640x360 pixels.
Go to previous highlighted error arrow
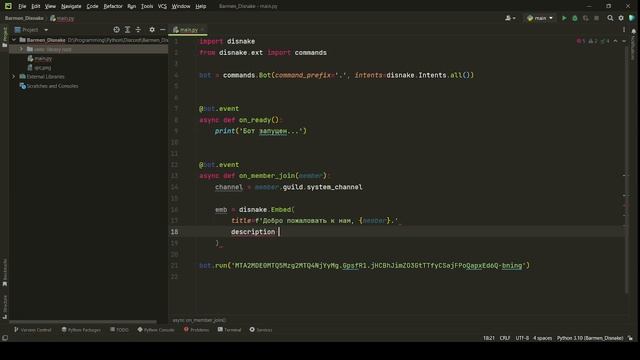pos(616,41)
